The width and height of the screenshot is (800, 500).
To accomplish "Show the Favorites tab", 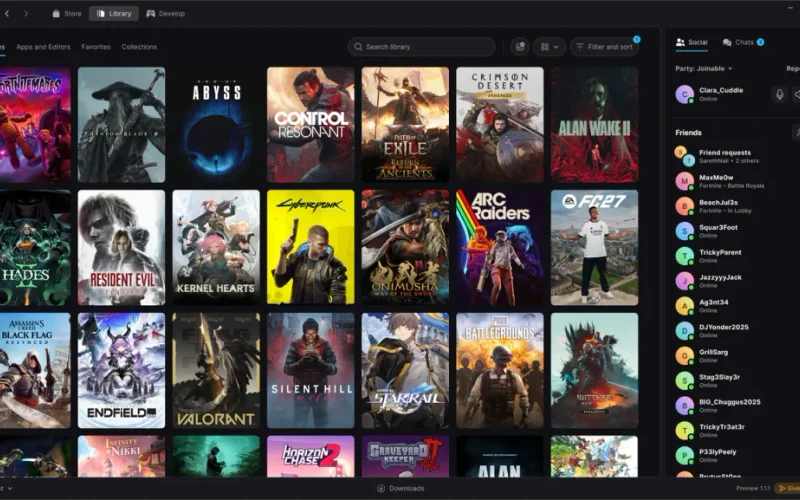I will (x=96, y=47).
